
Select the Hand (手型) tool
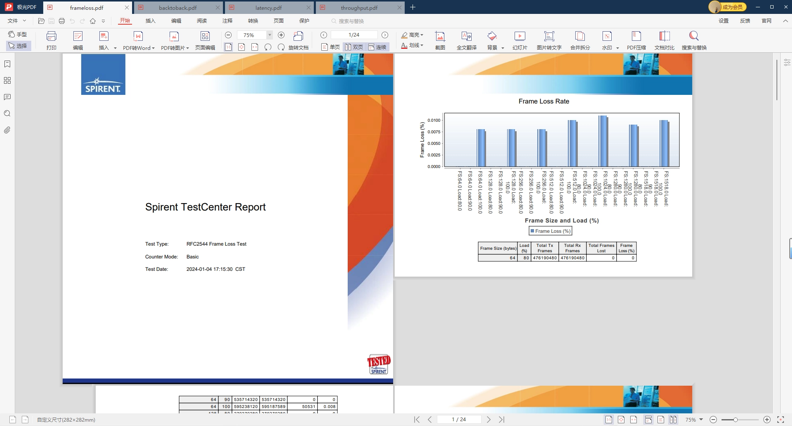click(18, 34)
